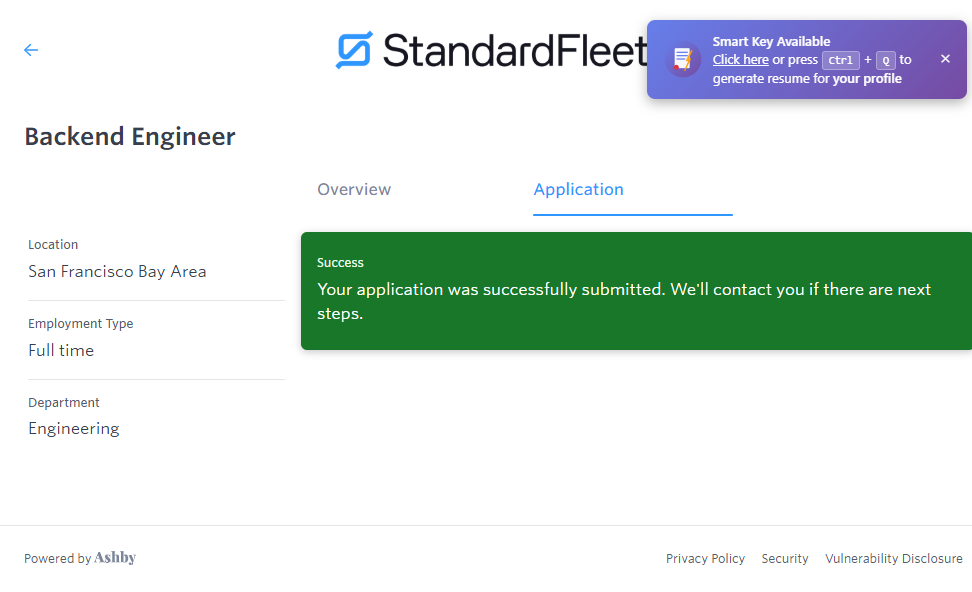This screenshot has width=972, height=592.
Task: Follow the "Click here" link
Action: point(740,60)
